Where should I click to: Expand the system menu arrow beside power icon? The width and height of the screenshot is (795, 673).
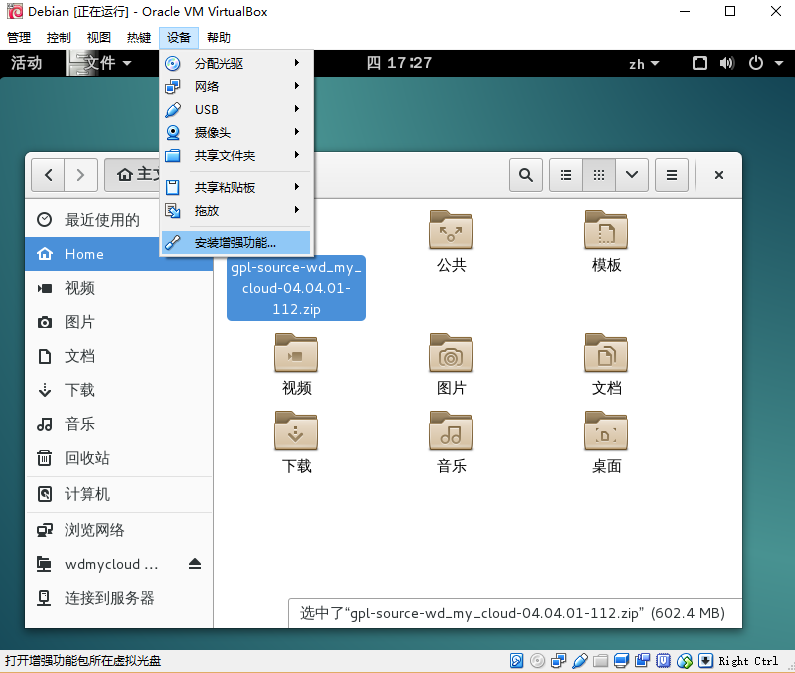(x=779, y=63)
